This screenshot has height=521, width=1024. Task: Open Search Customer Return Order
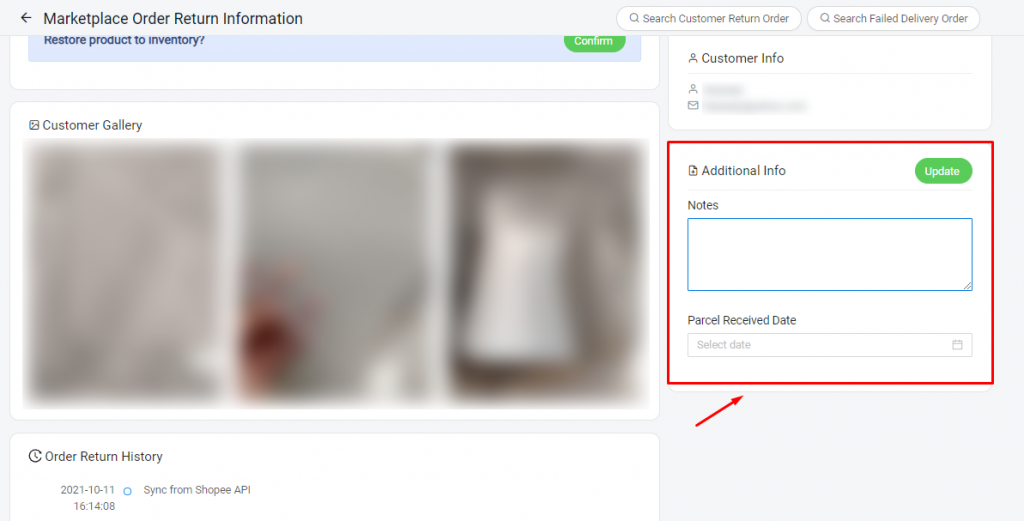pos(709,18)
